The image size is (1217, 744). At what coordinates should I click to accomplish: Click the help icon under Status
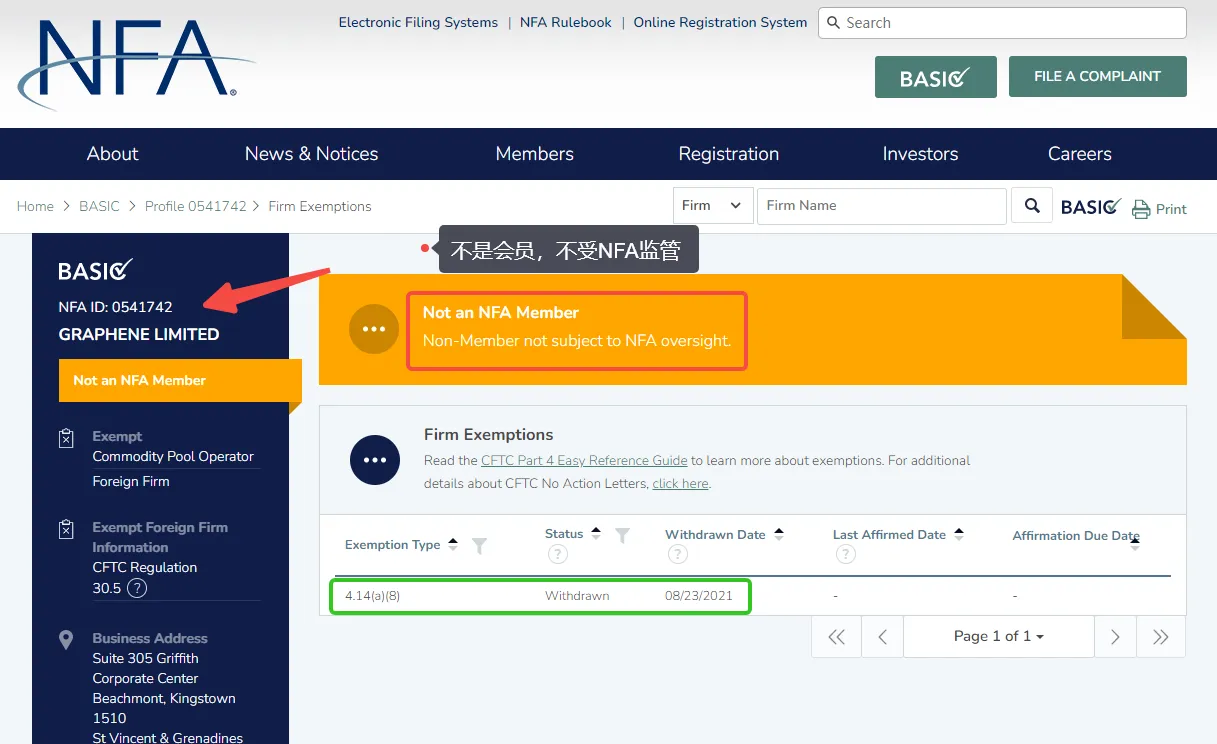click(557, 554)
